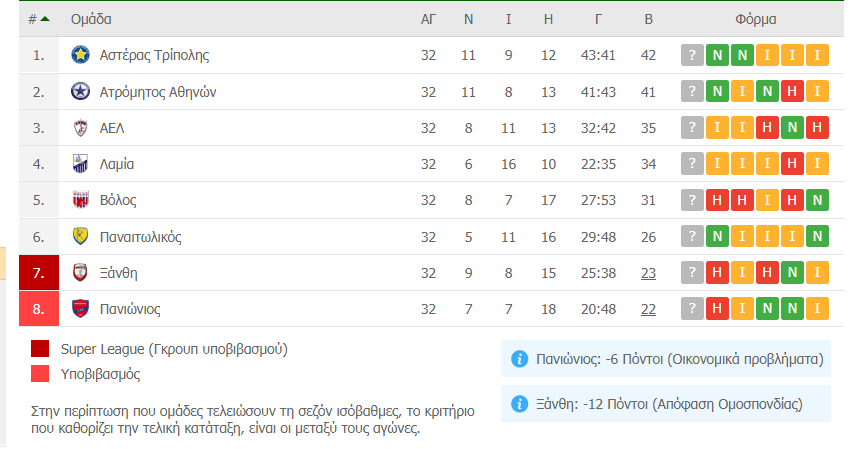The image size is (864, 449).
Task: Click the Βόλος team crest icon
Action: pos(81,200)
